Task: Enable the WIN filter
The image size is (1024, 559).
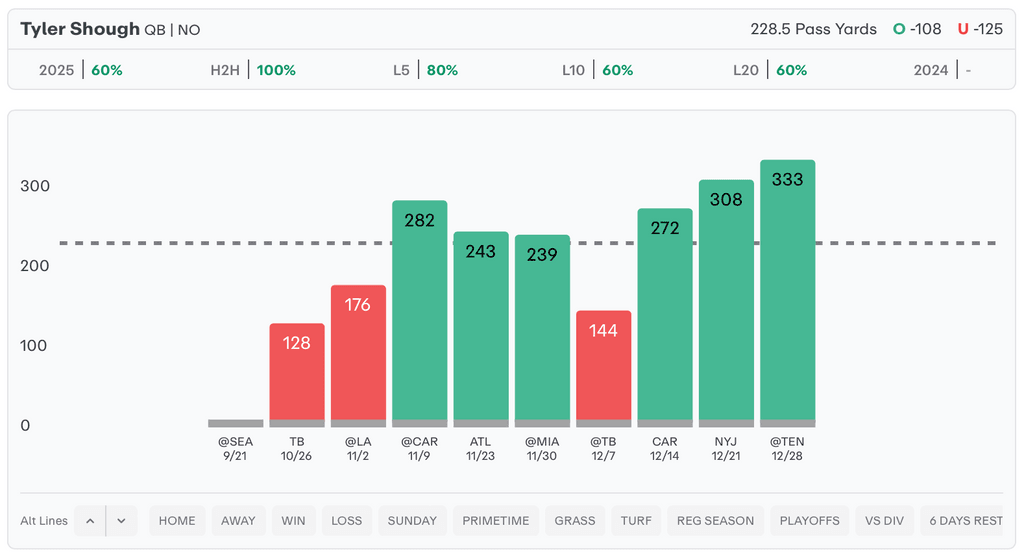Action: point(294,521)
